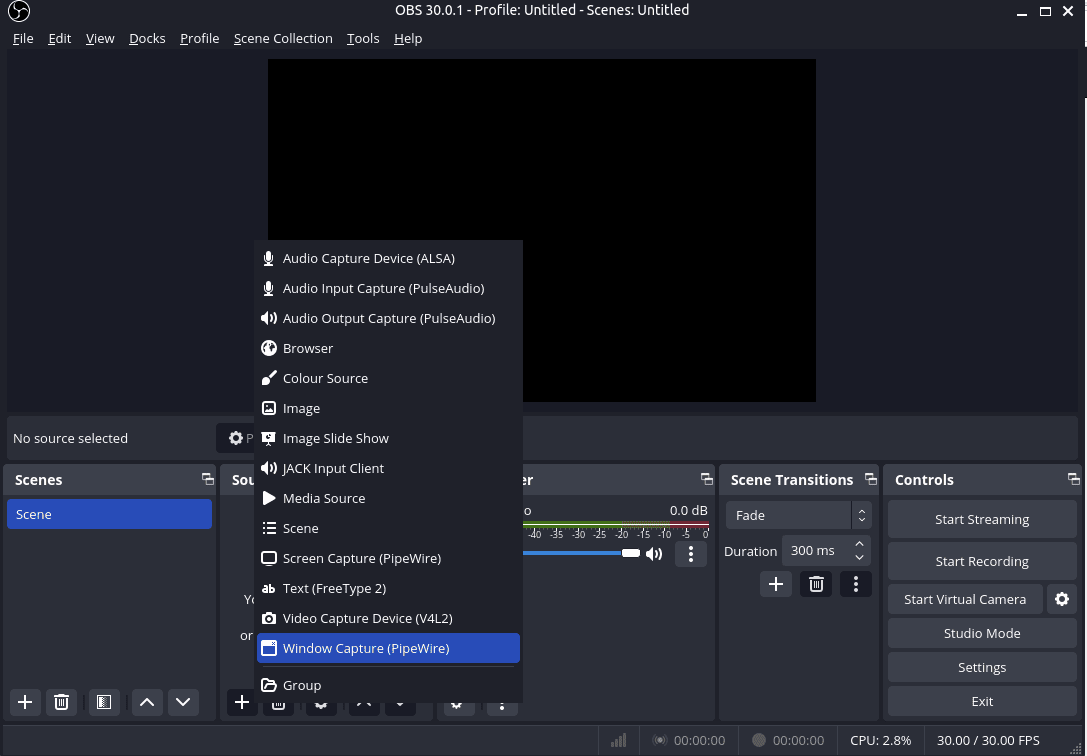Viewport: 1087px width, 756px height.
Task: Click the recording status indicator icon
Action: (x=759, y=741)
